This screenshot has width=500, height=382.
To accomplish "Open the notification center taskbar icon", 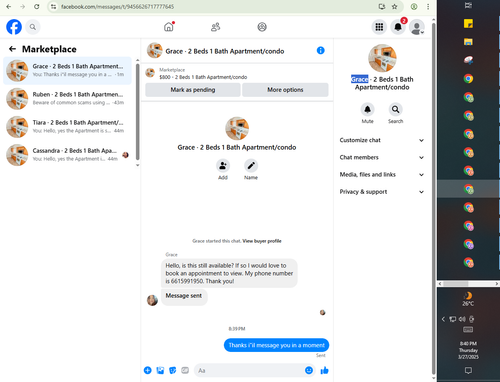I will click(x=468, y=370).
